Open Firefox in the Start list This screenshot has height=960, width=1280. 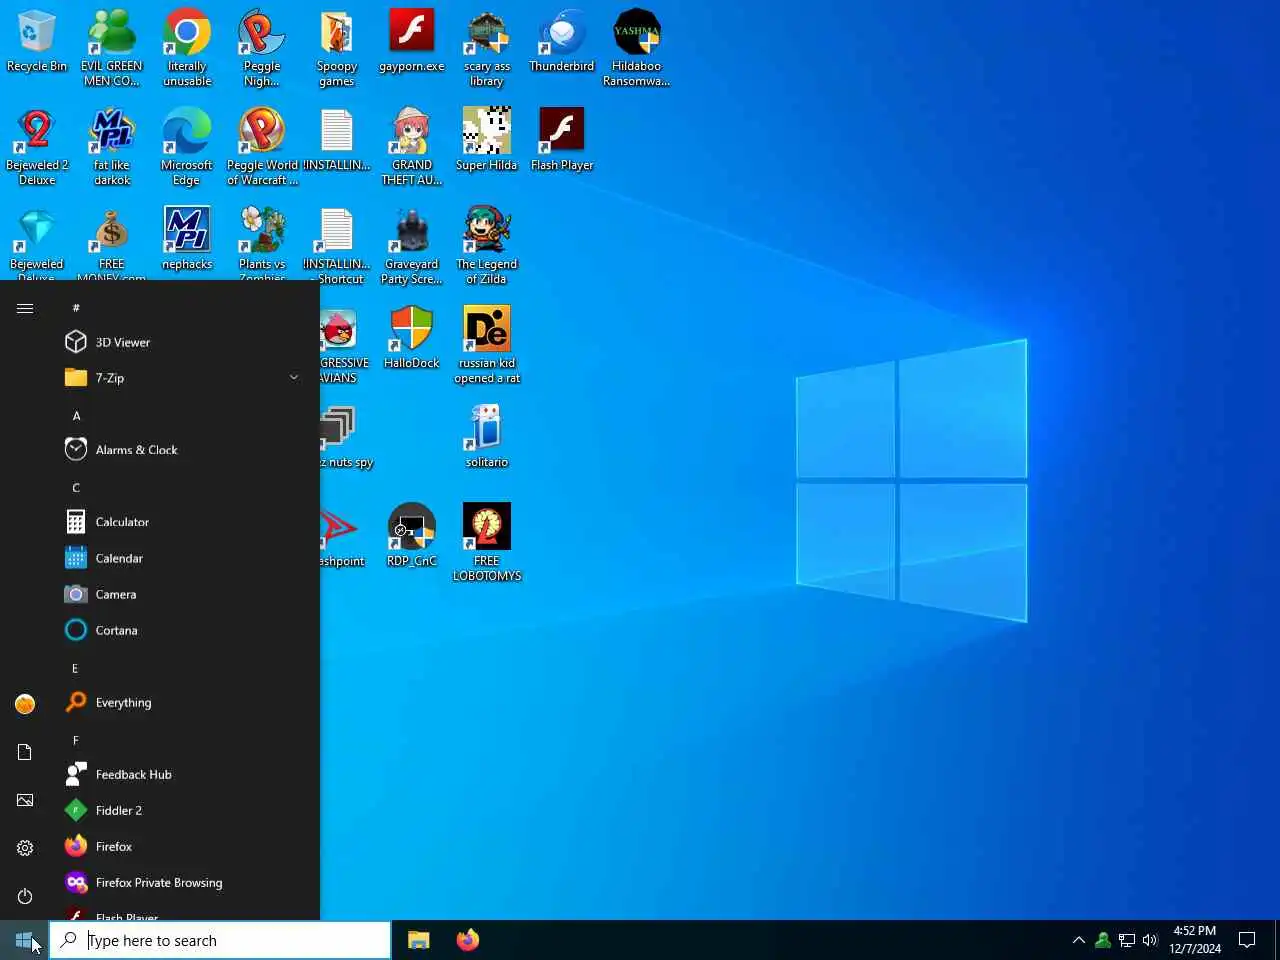coord(184,846)
